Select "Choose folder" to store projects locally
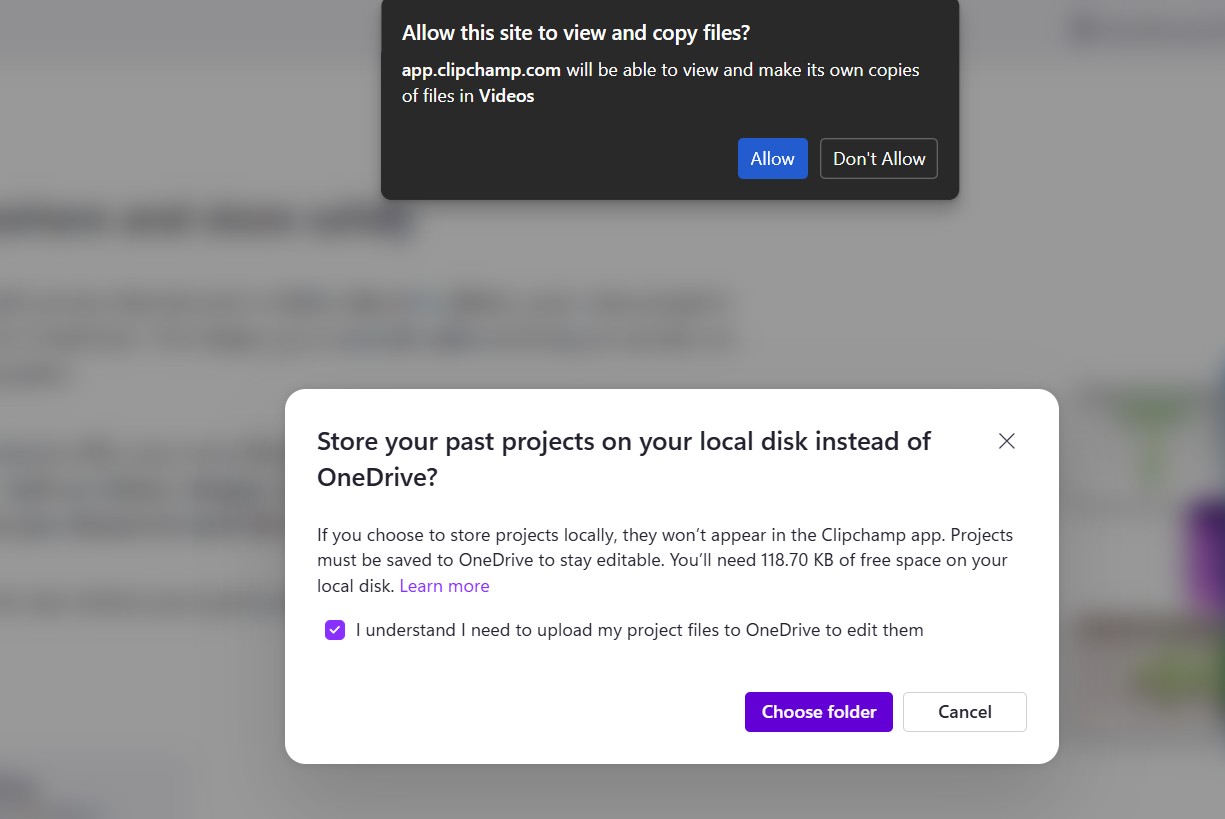Screen dimensions: 1225x819 pos(818,711)
